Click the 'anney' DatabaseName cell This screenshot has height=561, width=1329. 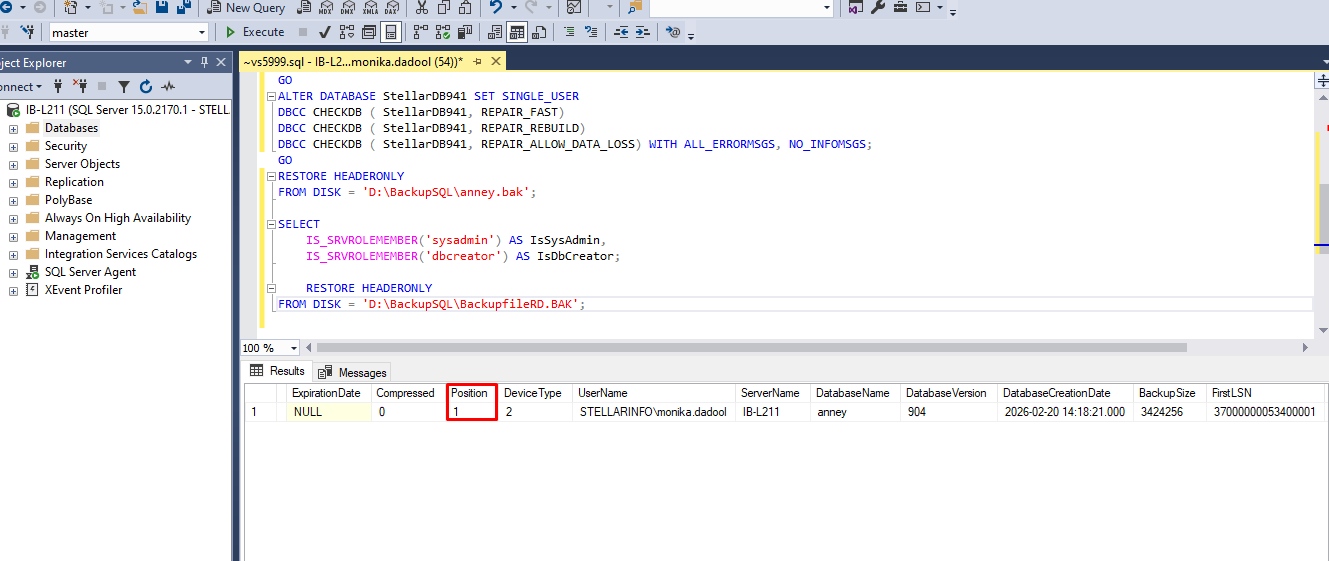point(855,411)
